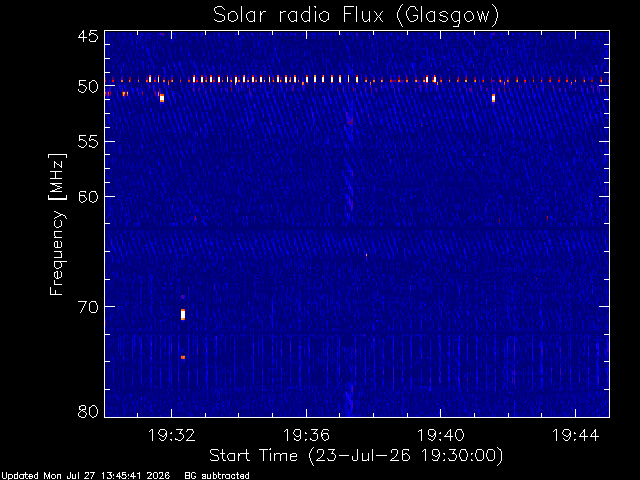Click the 55 MHz frequency label

tap(88, 142)
